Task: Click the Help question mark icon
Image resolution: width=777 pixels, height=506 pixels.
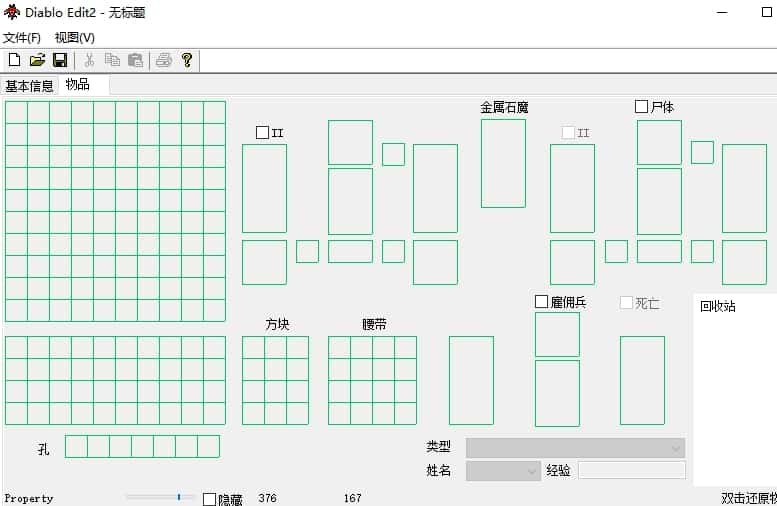Action: click(187, 60)
